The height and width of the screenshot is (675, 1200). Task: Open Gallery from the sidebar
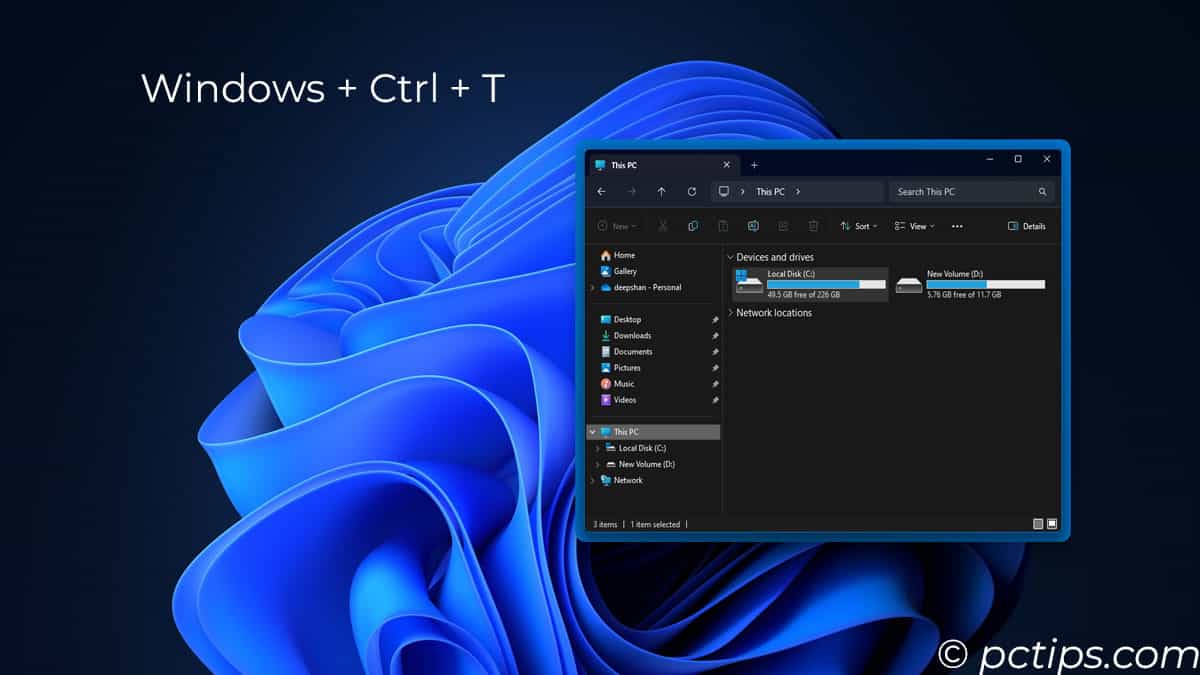624,271
